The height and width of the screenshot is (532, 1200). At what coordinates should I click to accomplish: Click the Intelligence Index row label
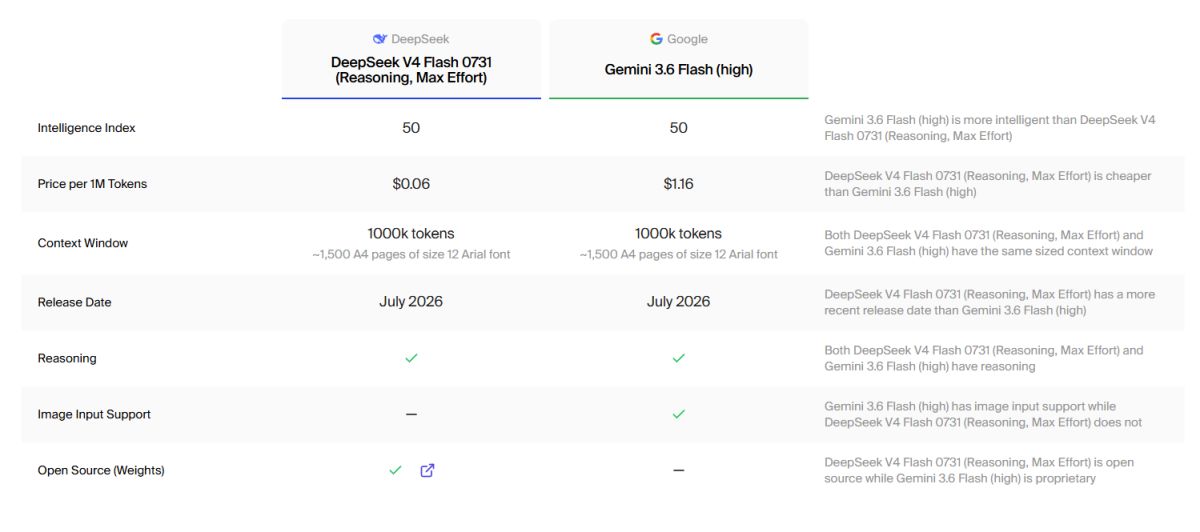coord(86,128)
